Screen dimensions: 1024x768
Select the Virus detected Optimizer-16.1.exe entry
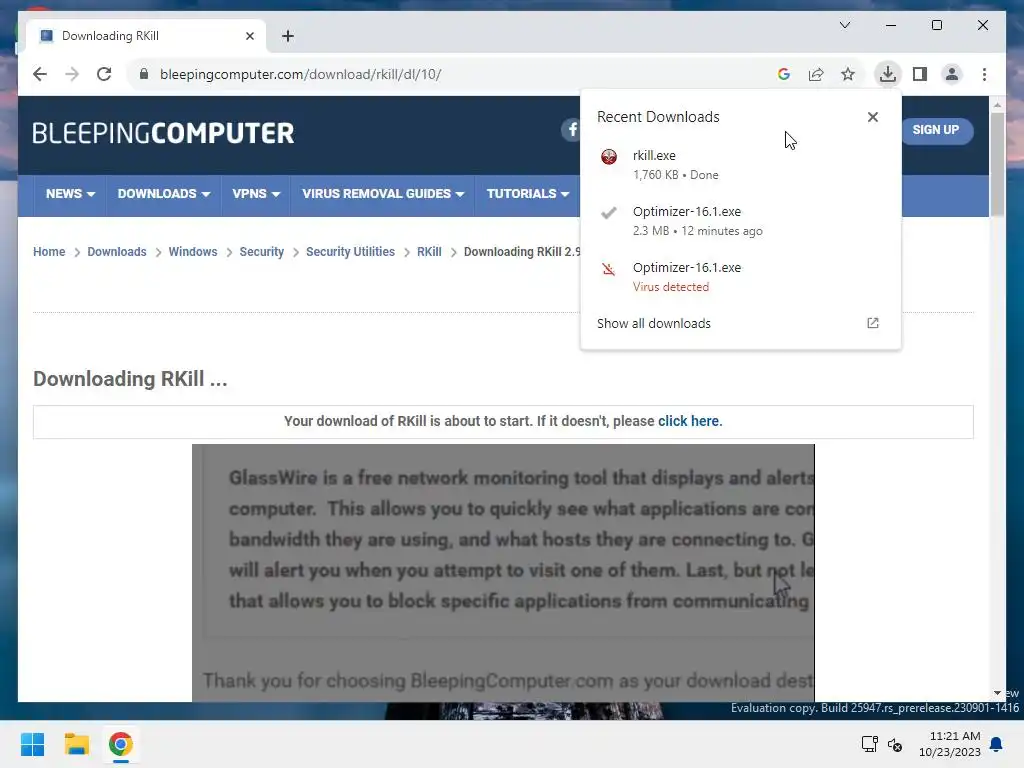pos(740,277)
